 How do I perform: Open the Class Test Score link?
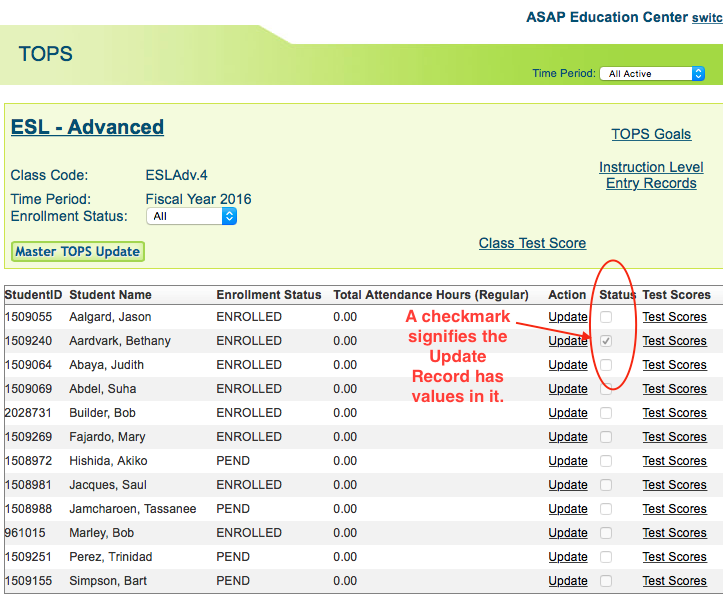click(532, 243)
